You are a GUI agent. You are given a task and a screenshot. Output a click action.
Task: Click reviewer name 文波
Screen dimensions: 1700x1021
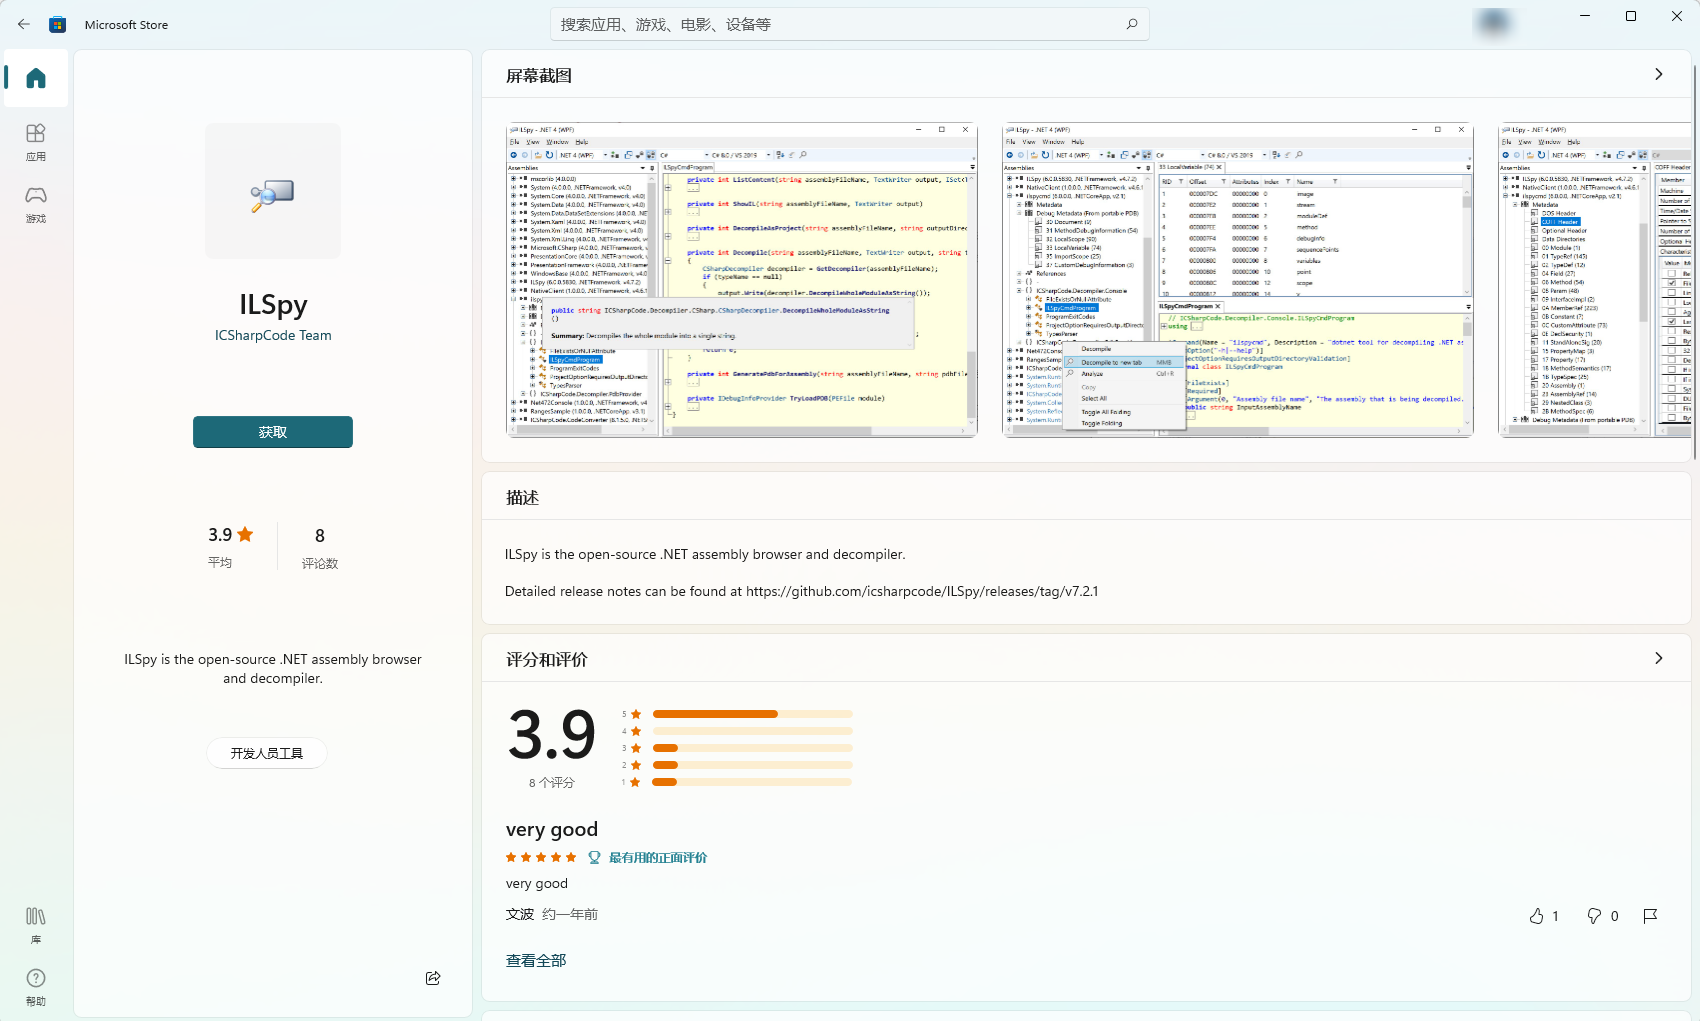click(520, 914)
